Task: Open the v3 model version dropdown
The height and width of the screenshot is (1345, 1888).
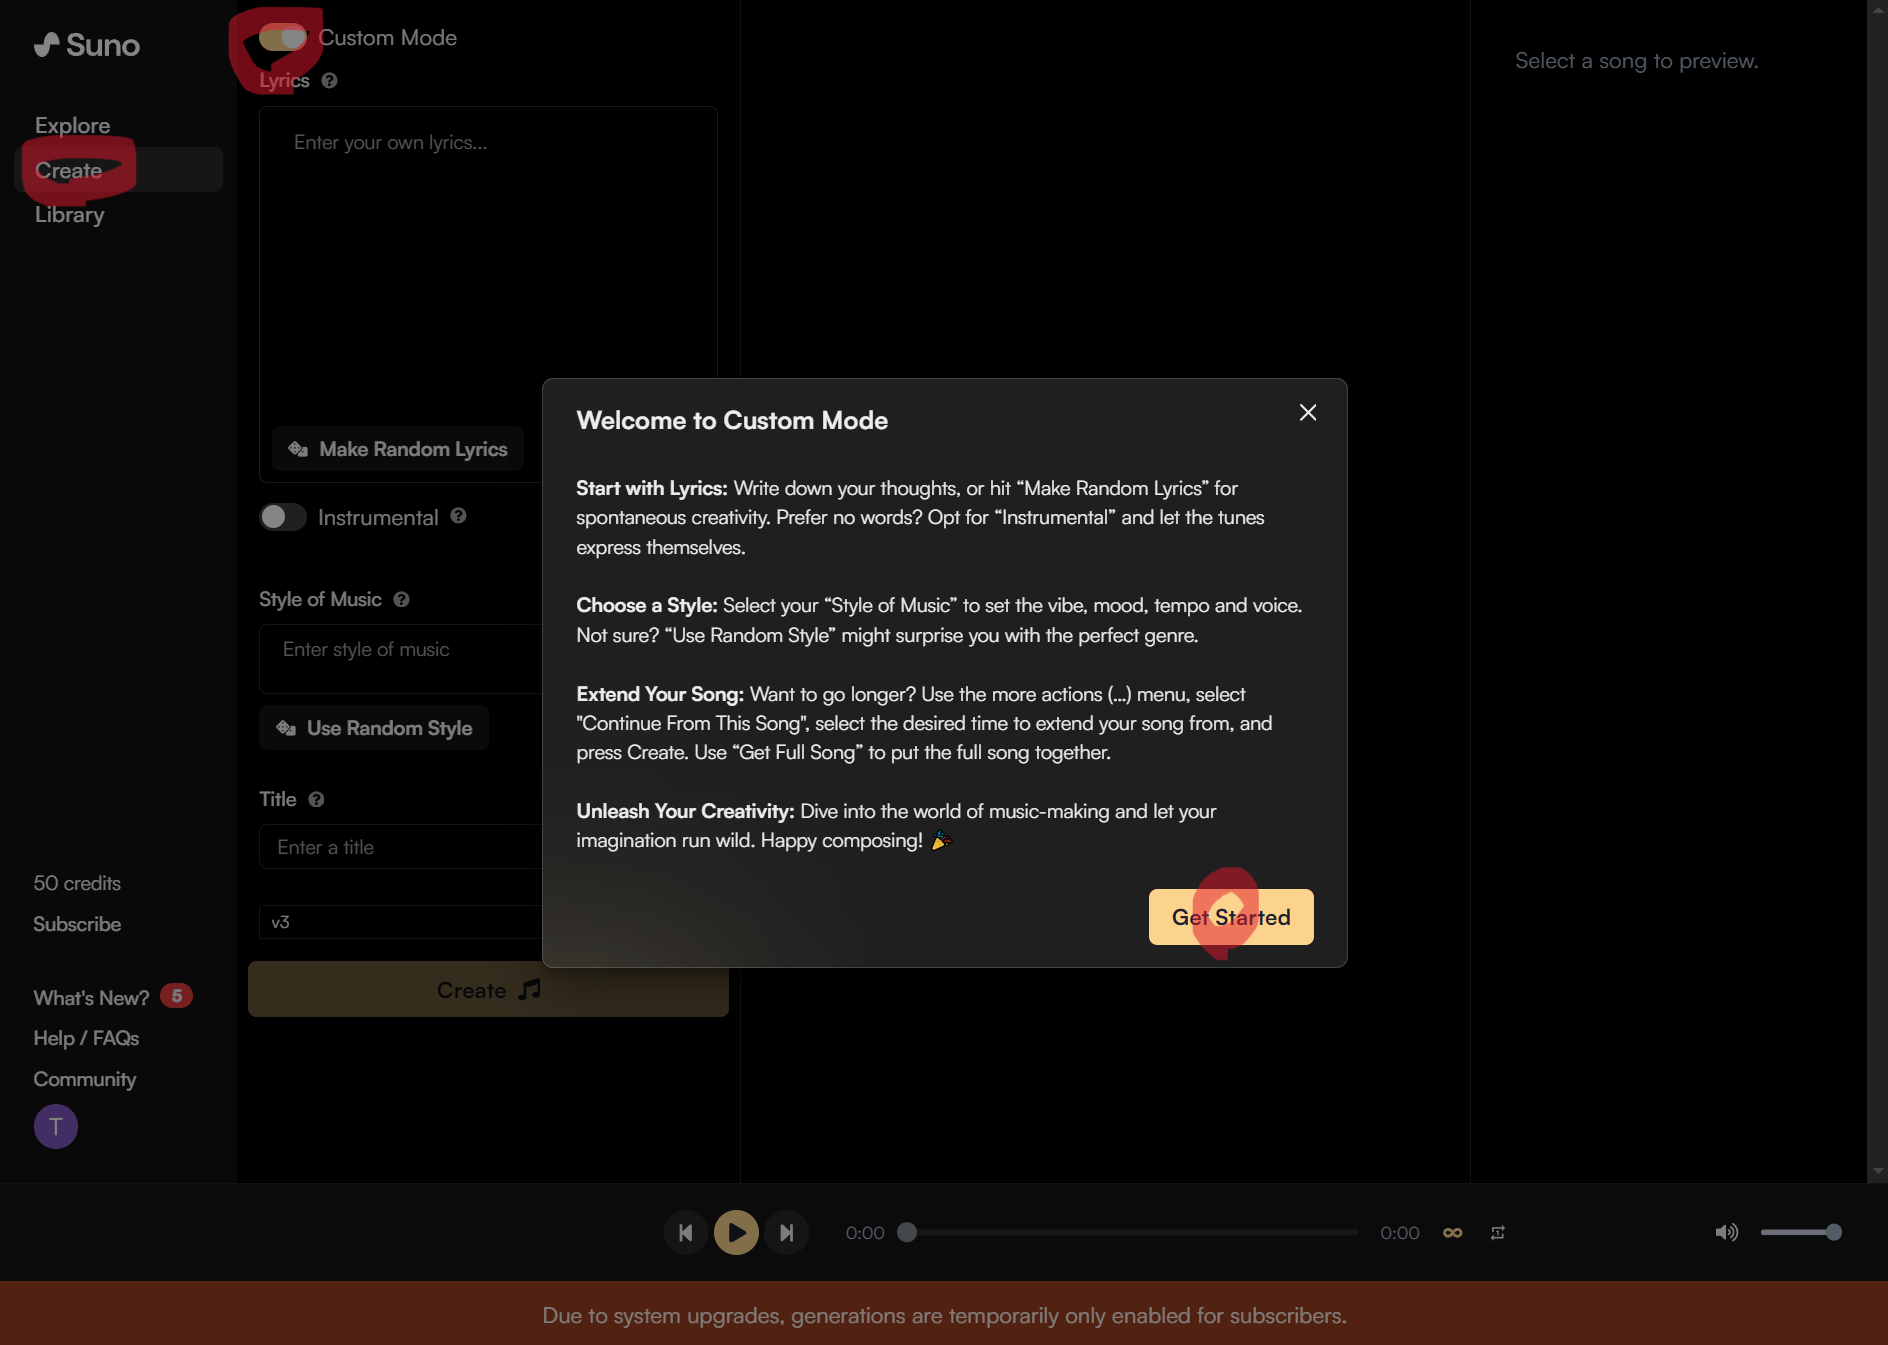Action: (x=400, y=922)
